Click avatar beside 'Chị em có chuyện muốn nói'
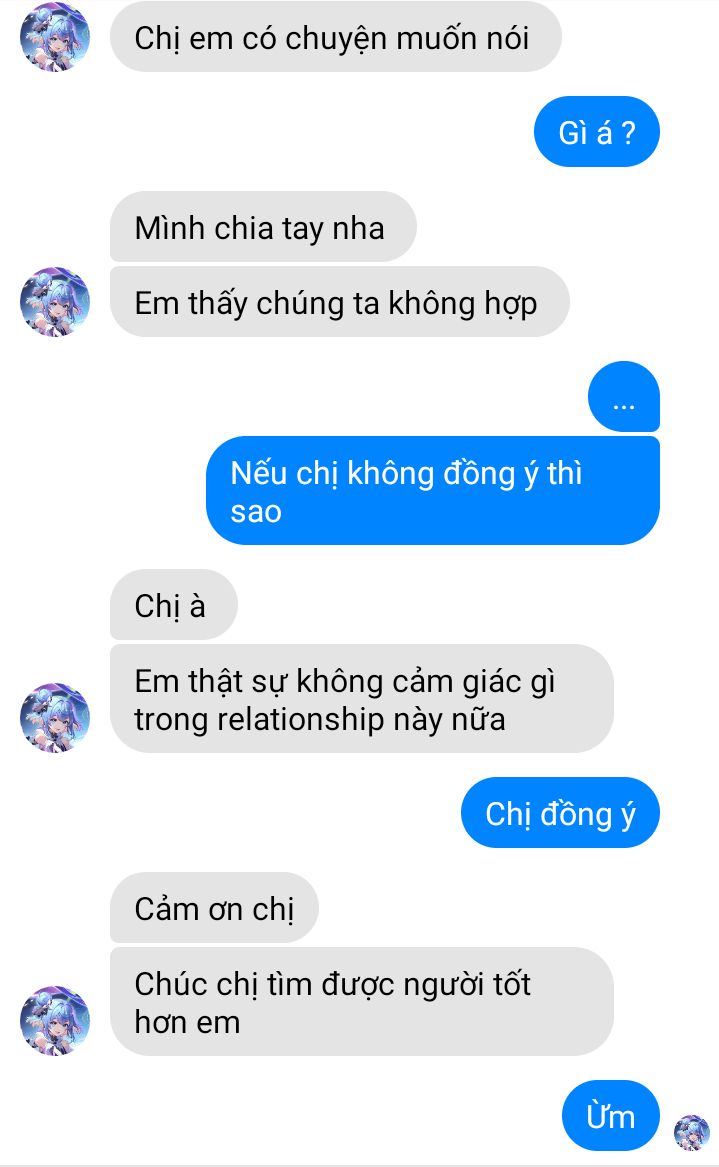 tap(54, 36)
